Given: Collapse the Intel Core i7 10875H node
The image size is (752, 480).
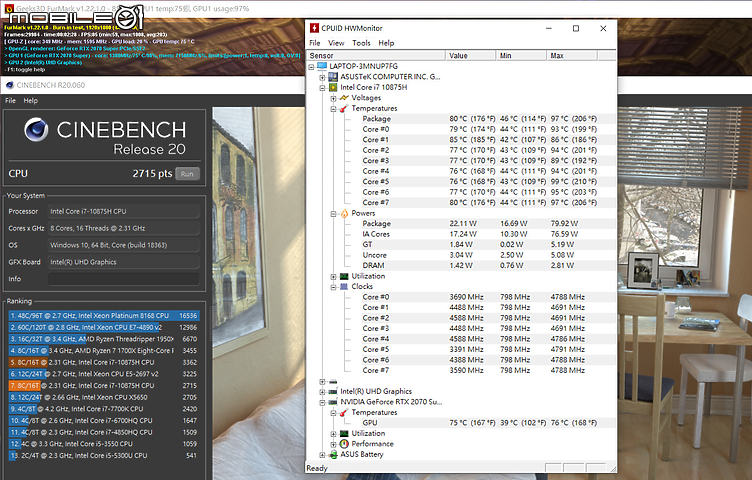Looking at the screenshot, I should pyautogui.click(x=322, y=88).
